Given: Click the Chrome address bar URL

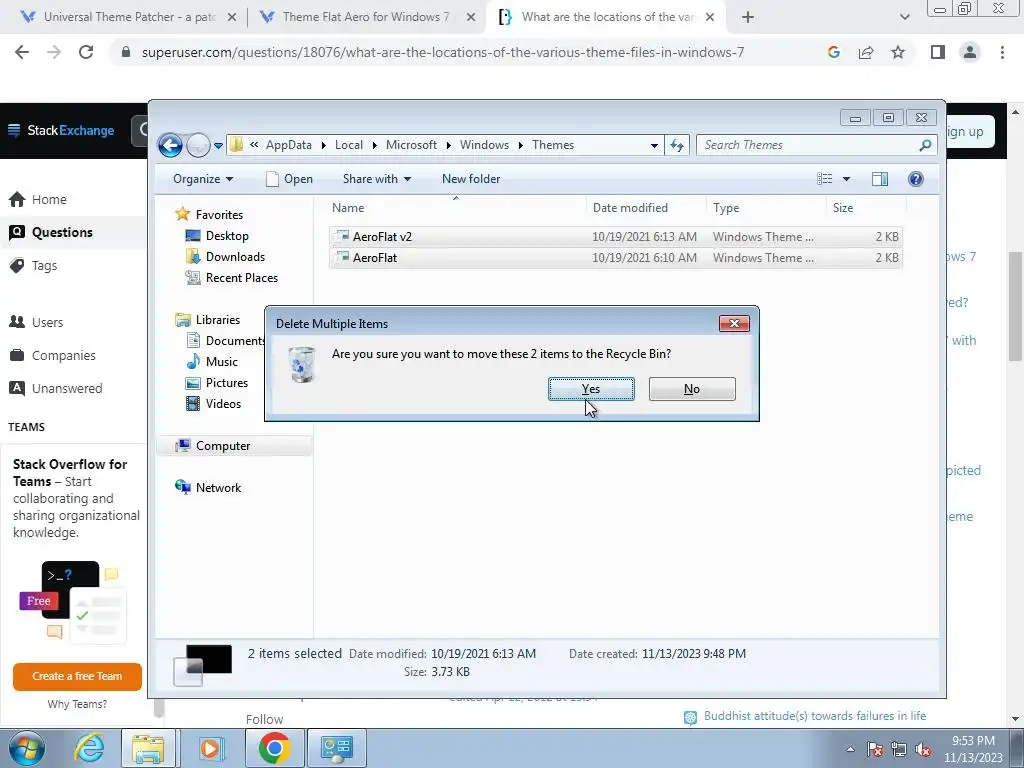Looking at the screenshot, I should coord(443,52).
